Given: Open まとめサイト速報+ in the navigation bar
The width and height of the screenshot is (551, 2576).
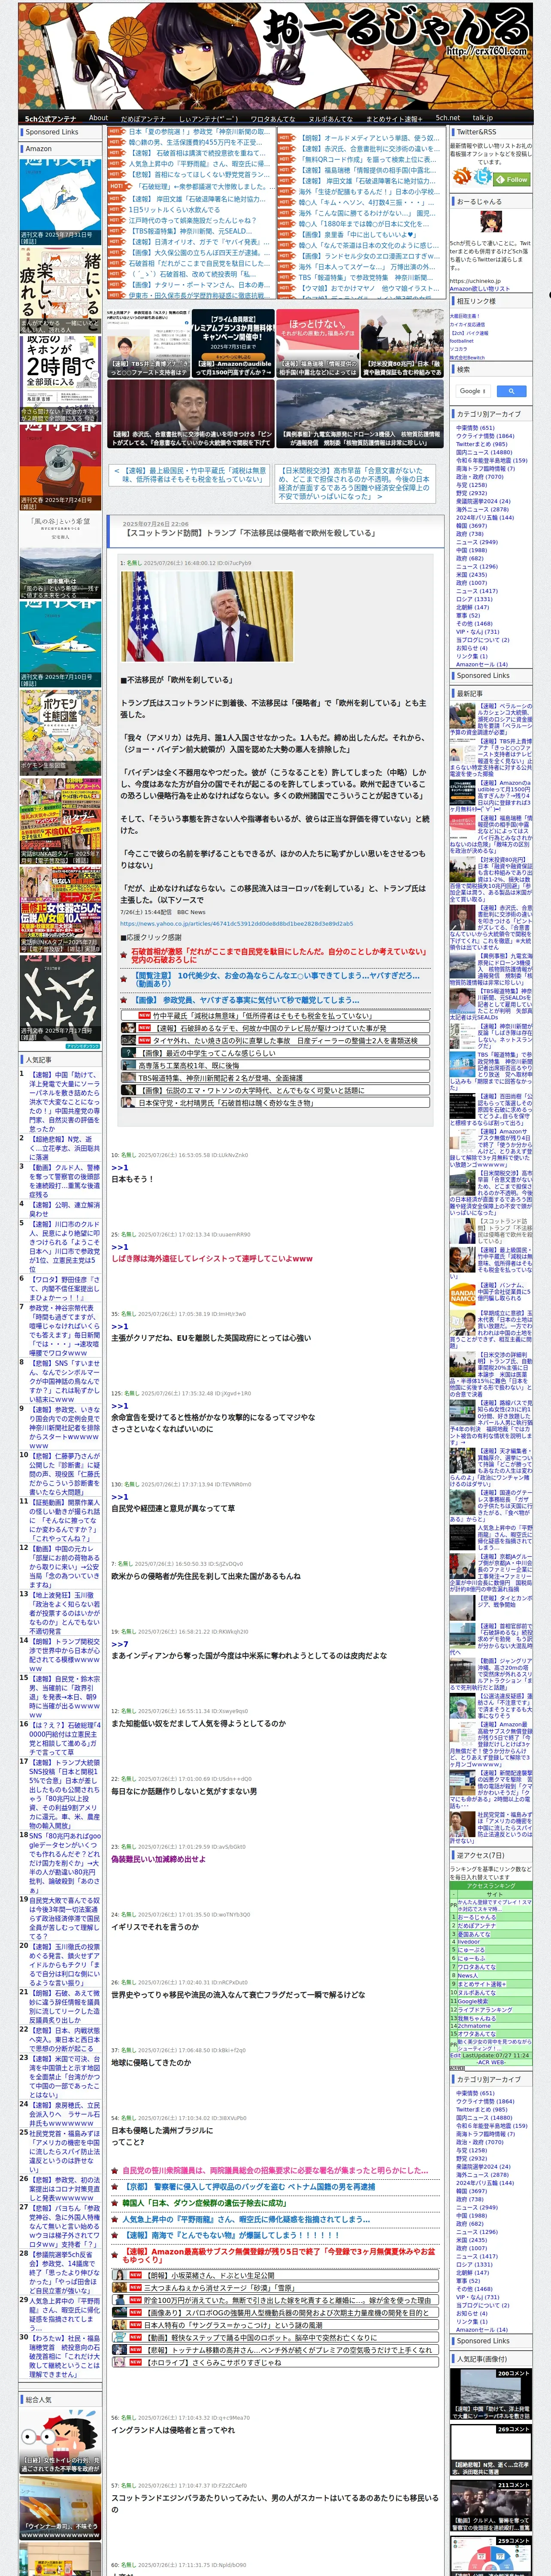Looking at the screenshot, I should [x=394, y=118].
